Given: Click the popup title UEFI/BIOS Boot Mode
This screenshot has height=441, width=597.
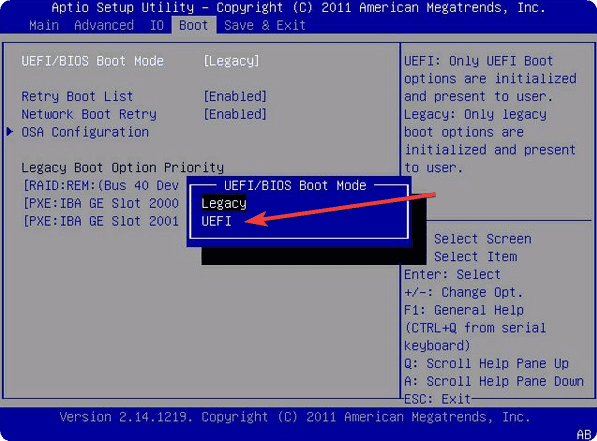Looking at the screenshot, I should point(295,185).
